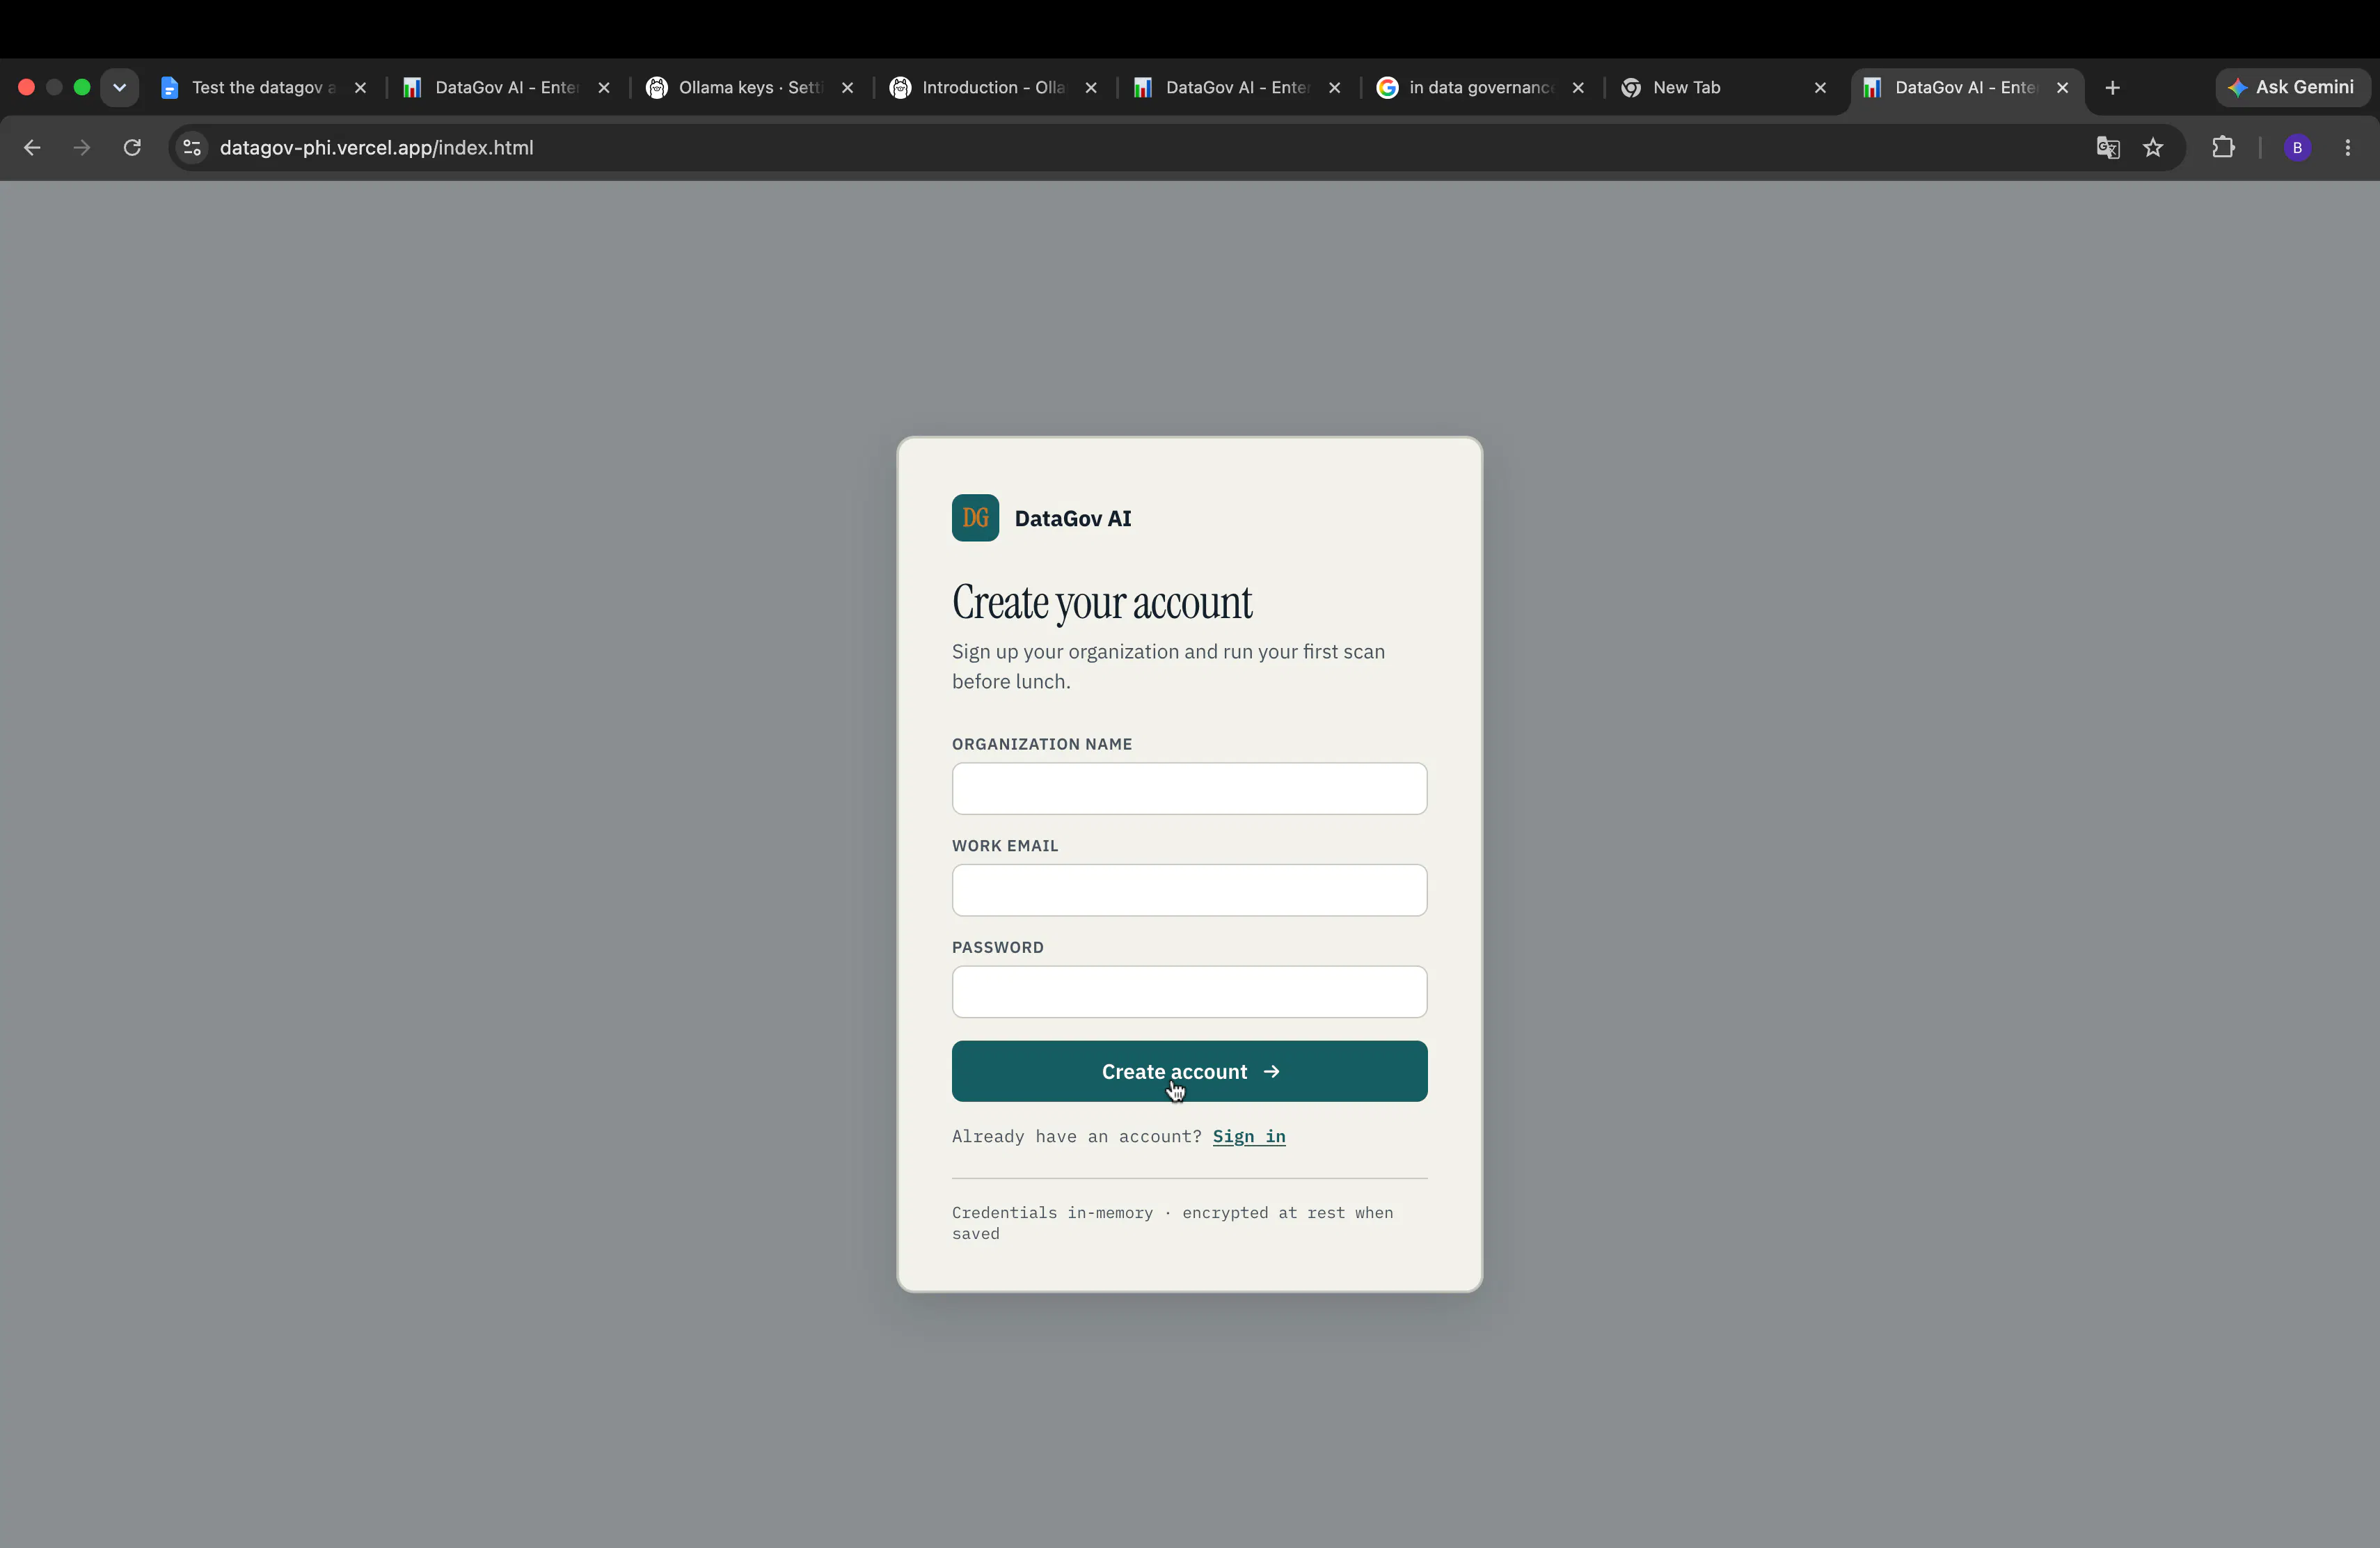Click the Ask Gemini button
The image size is (2380, 1548).
click(2292, 87)
